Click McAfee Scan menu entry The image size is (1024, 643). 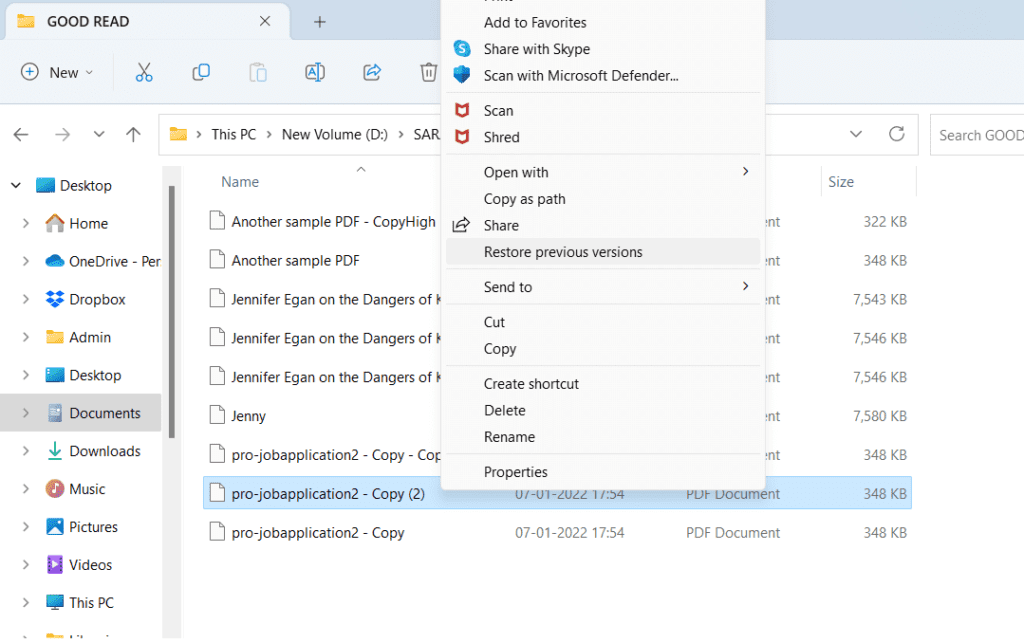click(603, 111)
